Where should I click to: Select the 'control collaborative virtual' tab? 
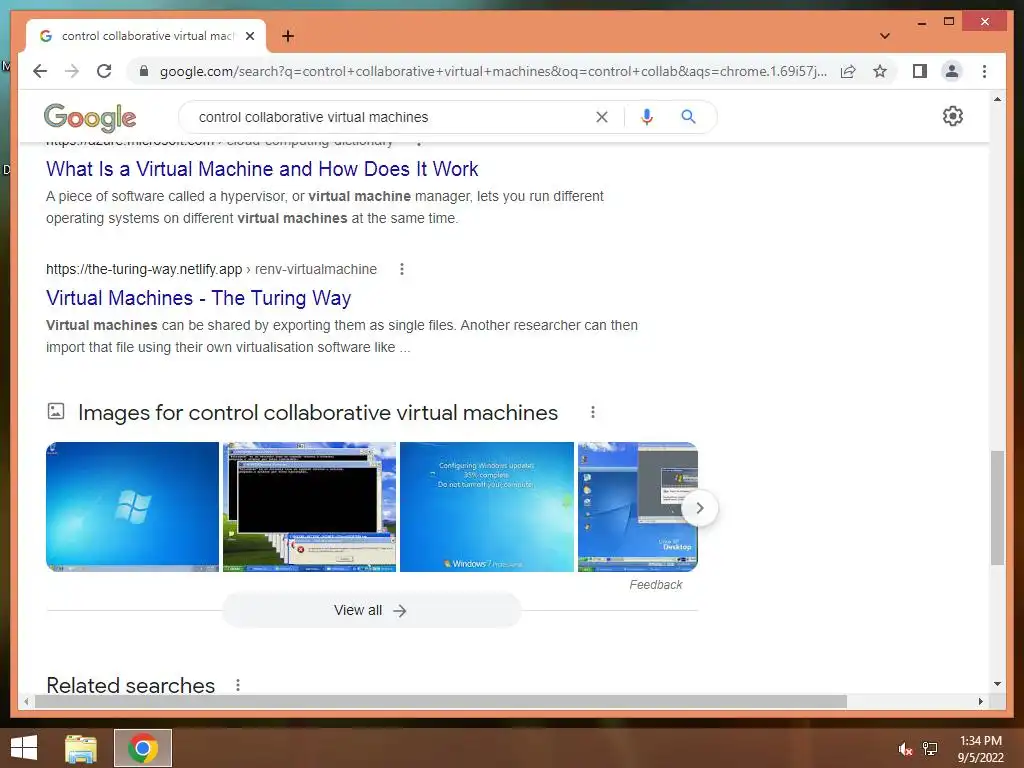point(146,36)
